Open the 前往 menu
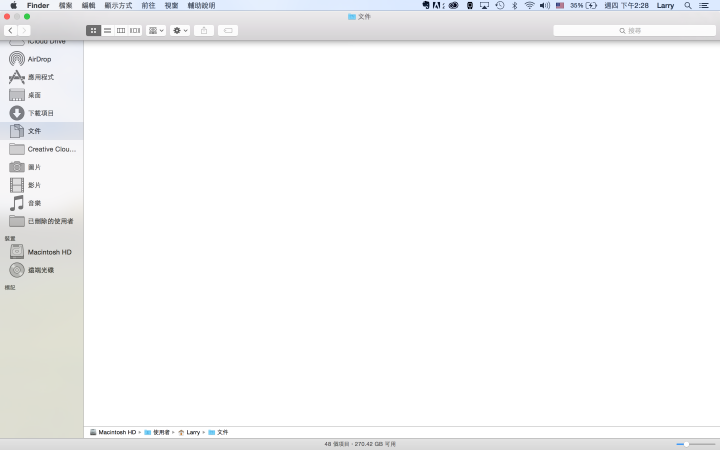Viewport: 720px width, 450px height. click(x=148, y=6)
